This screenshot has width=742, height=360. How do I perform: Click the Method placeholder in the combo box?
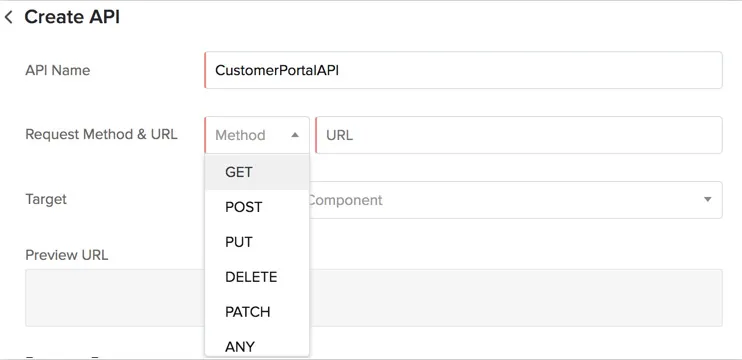(240, 135)
